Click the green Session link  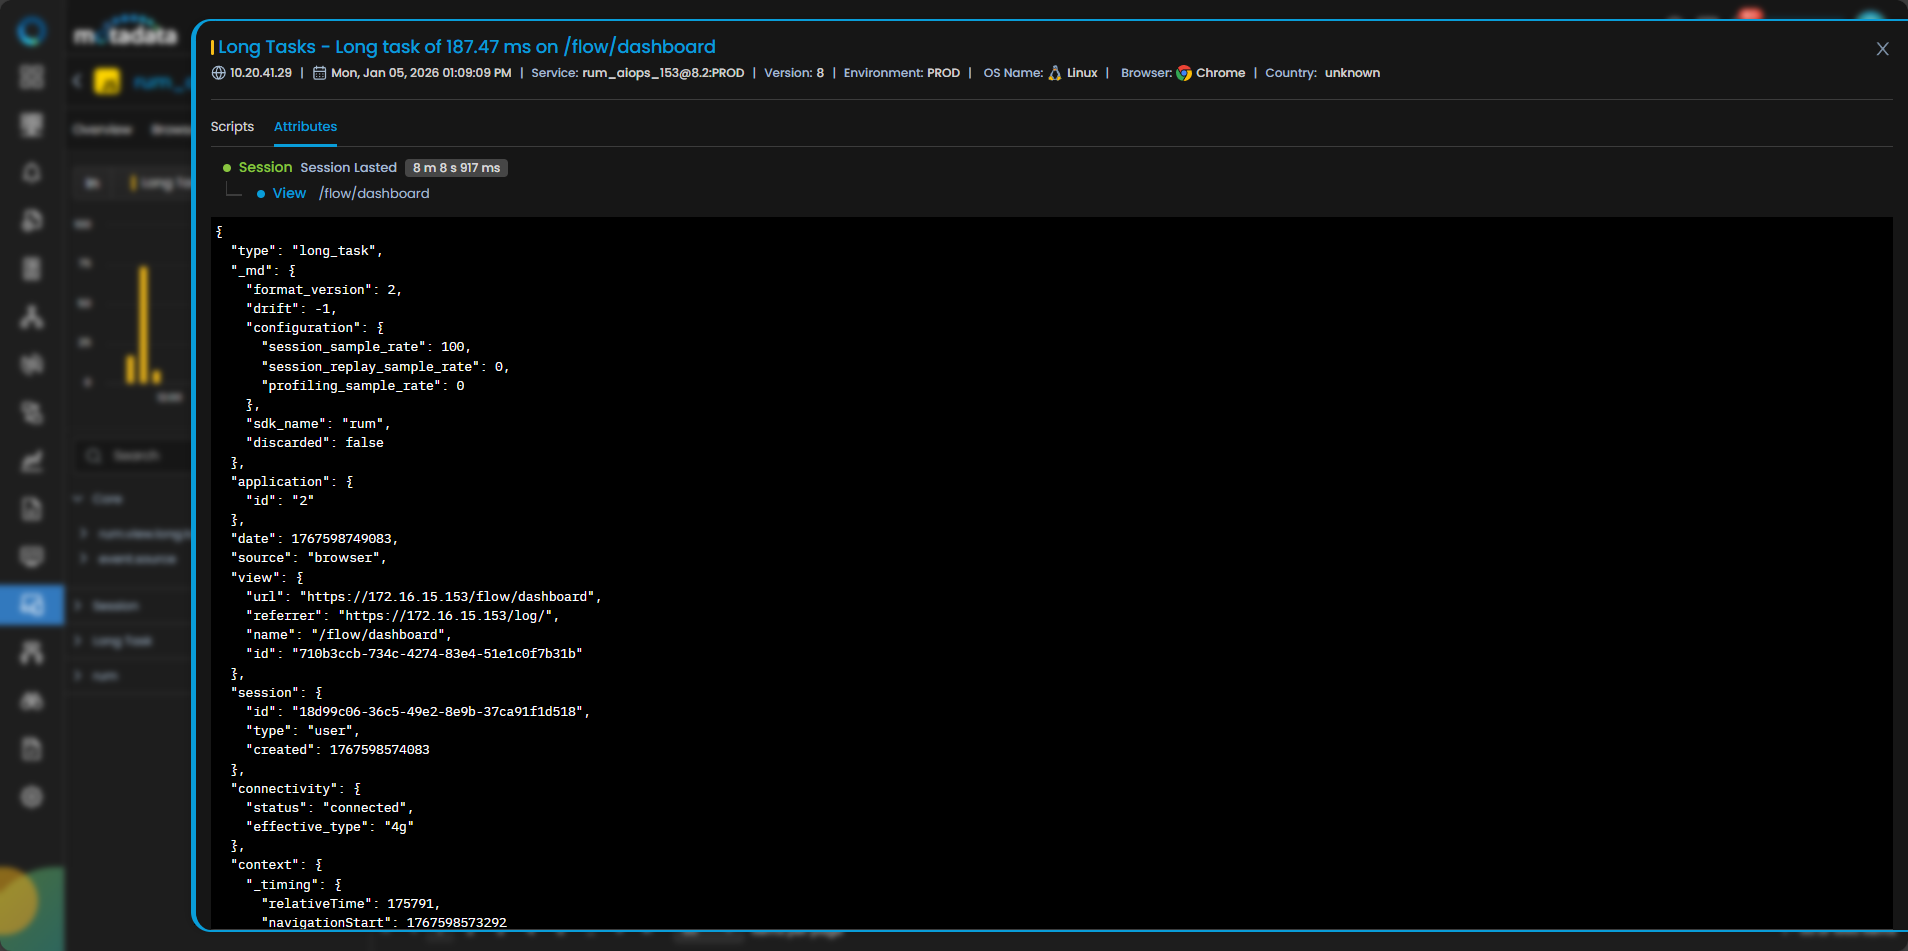click(265, 168)
